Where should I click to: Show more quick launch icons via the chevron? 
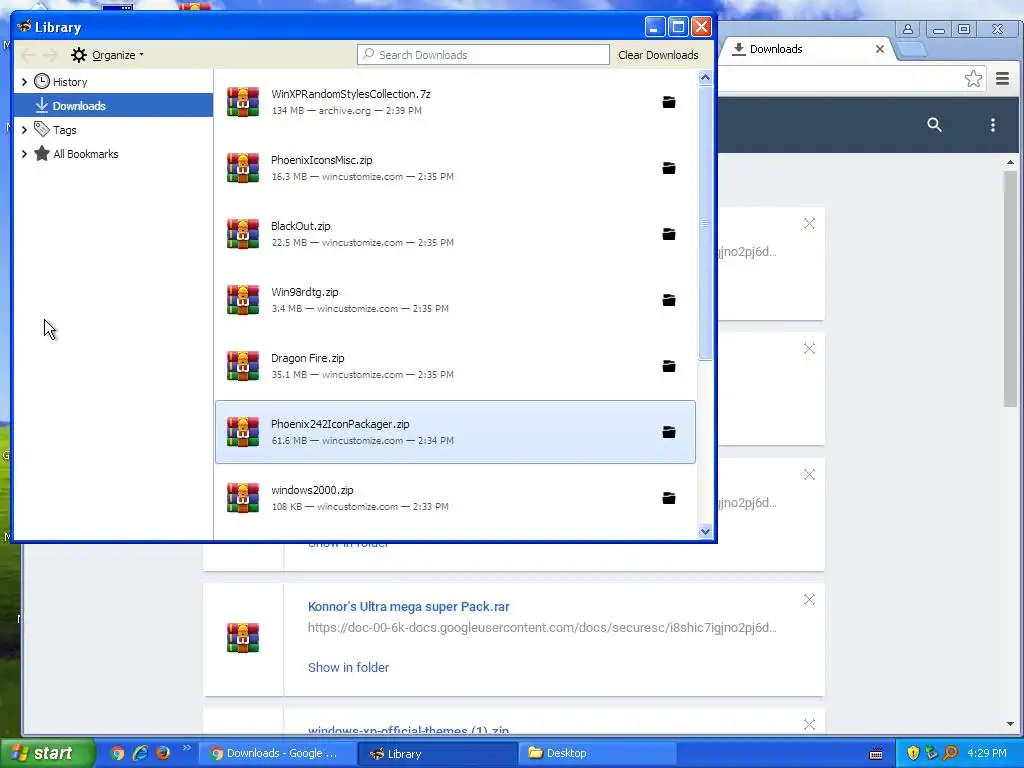click(186, 748)
